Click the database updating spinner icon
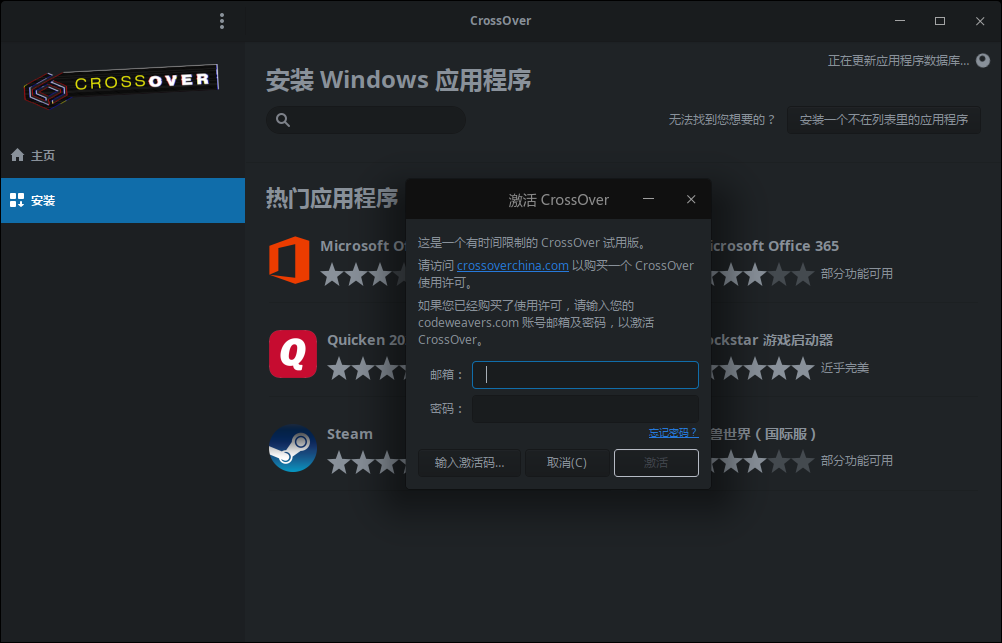 (x=982, y=61)
